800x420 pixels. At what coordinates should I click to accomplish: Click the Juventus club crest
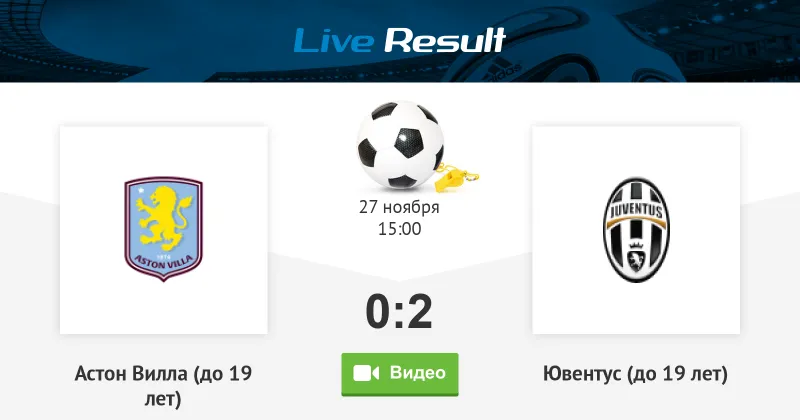636,230
